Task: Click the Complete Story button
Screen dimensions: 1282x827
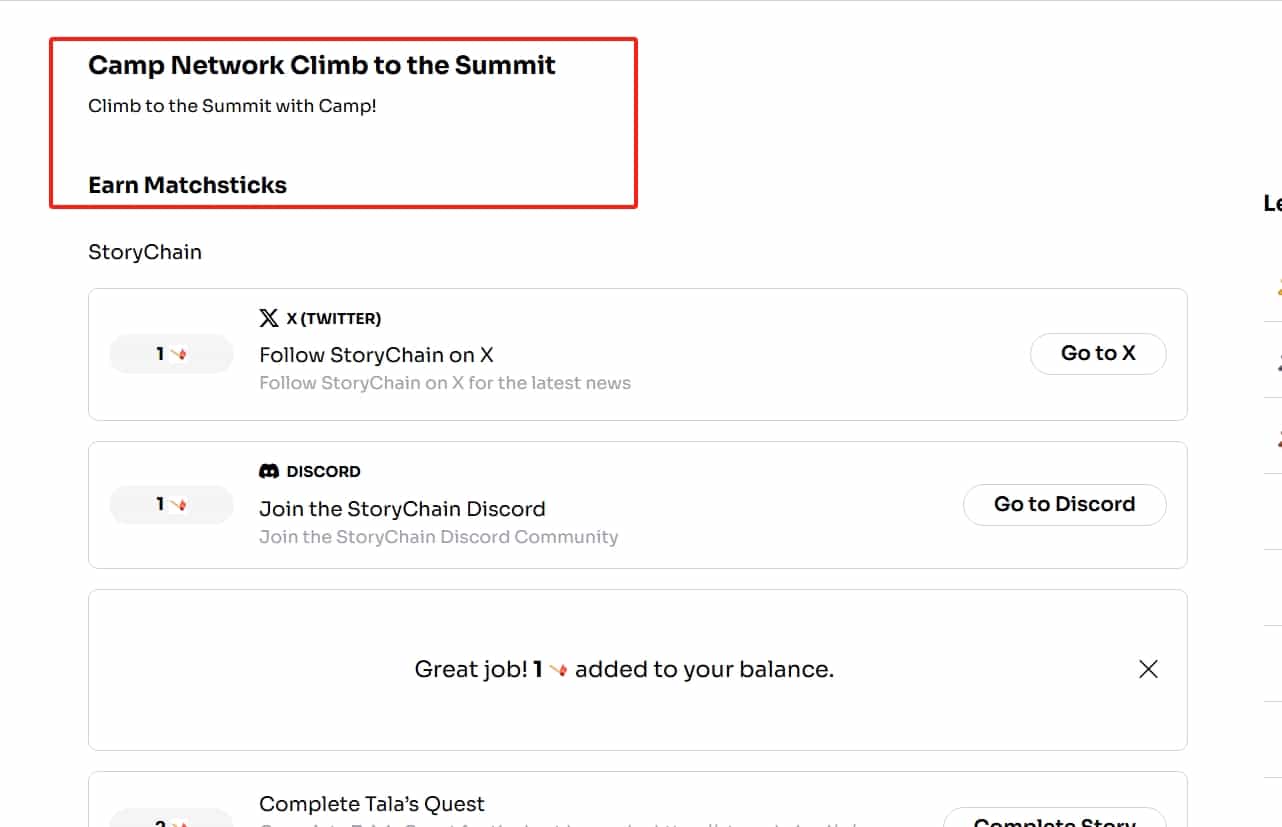Action: 1054,818
